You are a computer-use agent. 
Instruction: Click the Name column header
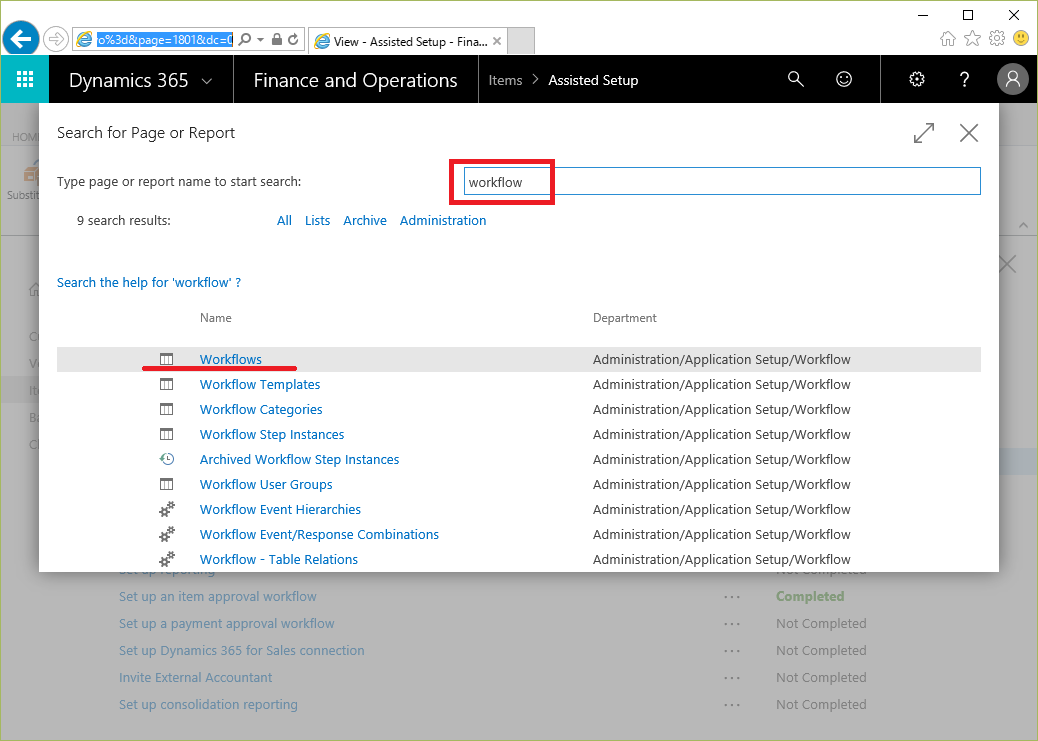pos(216,318)
